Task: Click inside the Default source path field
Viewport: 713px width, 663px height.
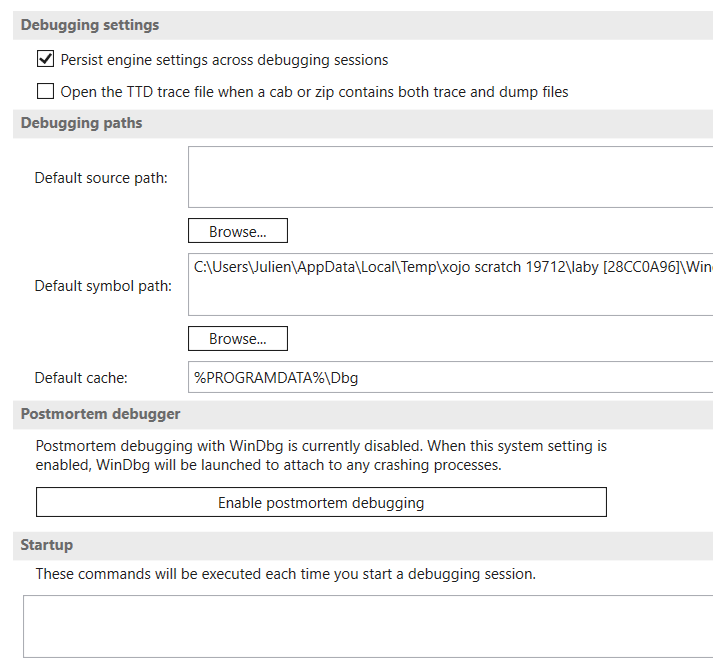Action: pyautogui.click(x=450, y=177)
